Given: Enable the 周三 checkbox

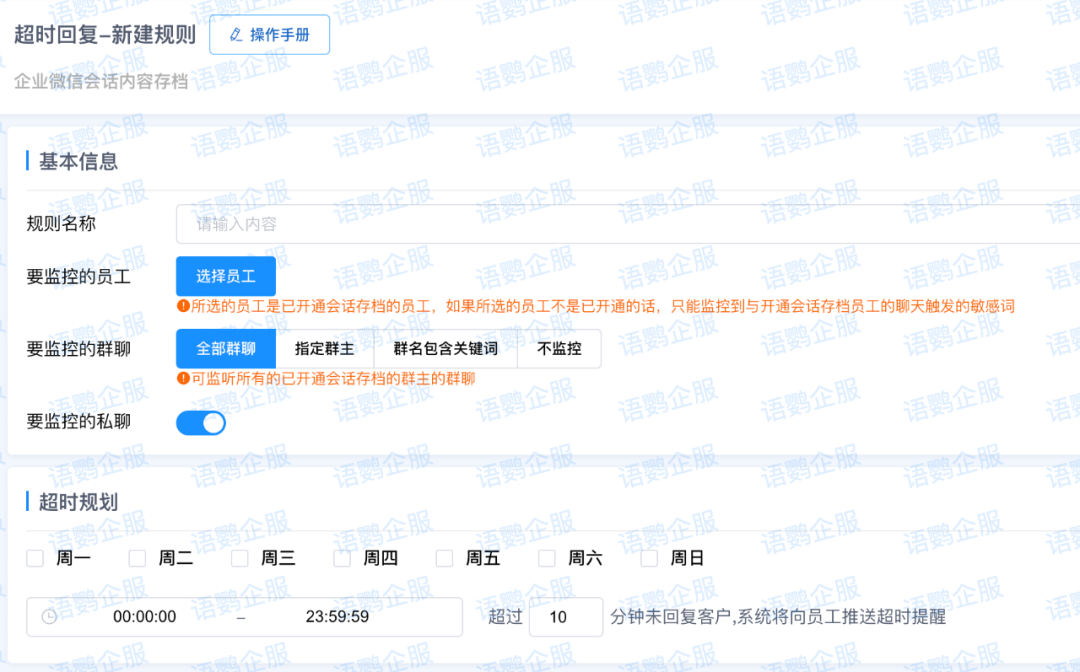Looking at the screenshot, I should 240,558.
